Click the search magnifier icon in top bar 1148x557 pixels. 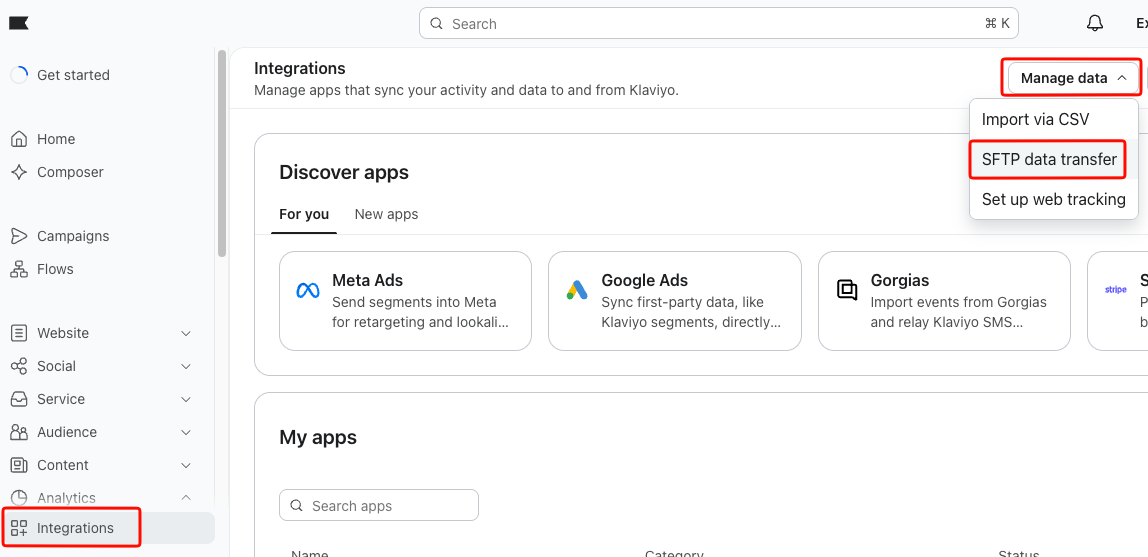[436, 23]
